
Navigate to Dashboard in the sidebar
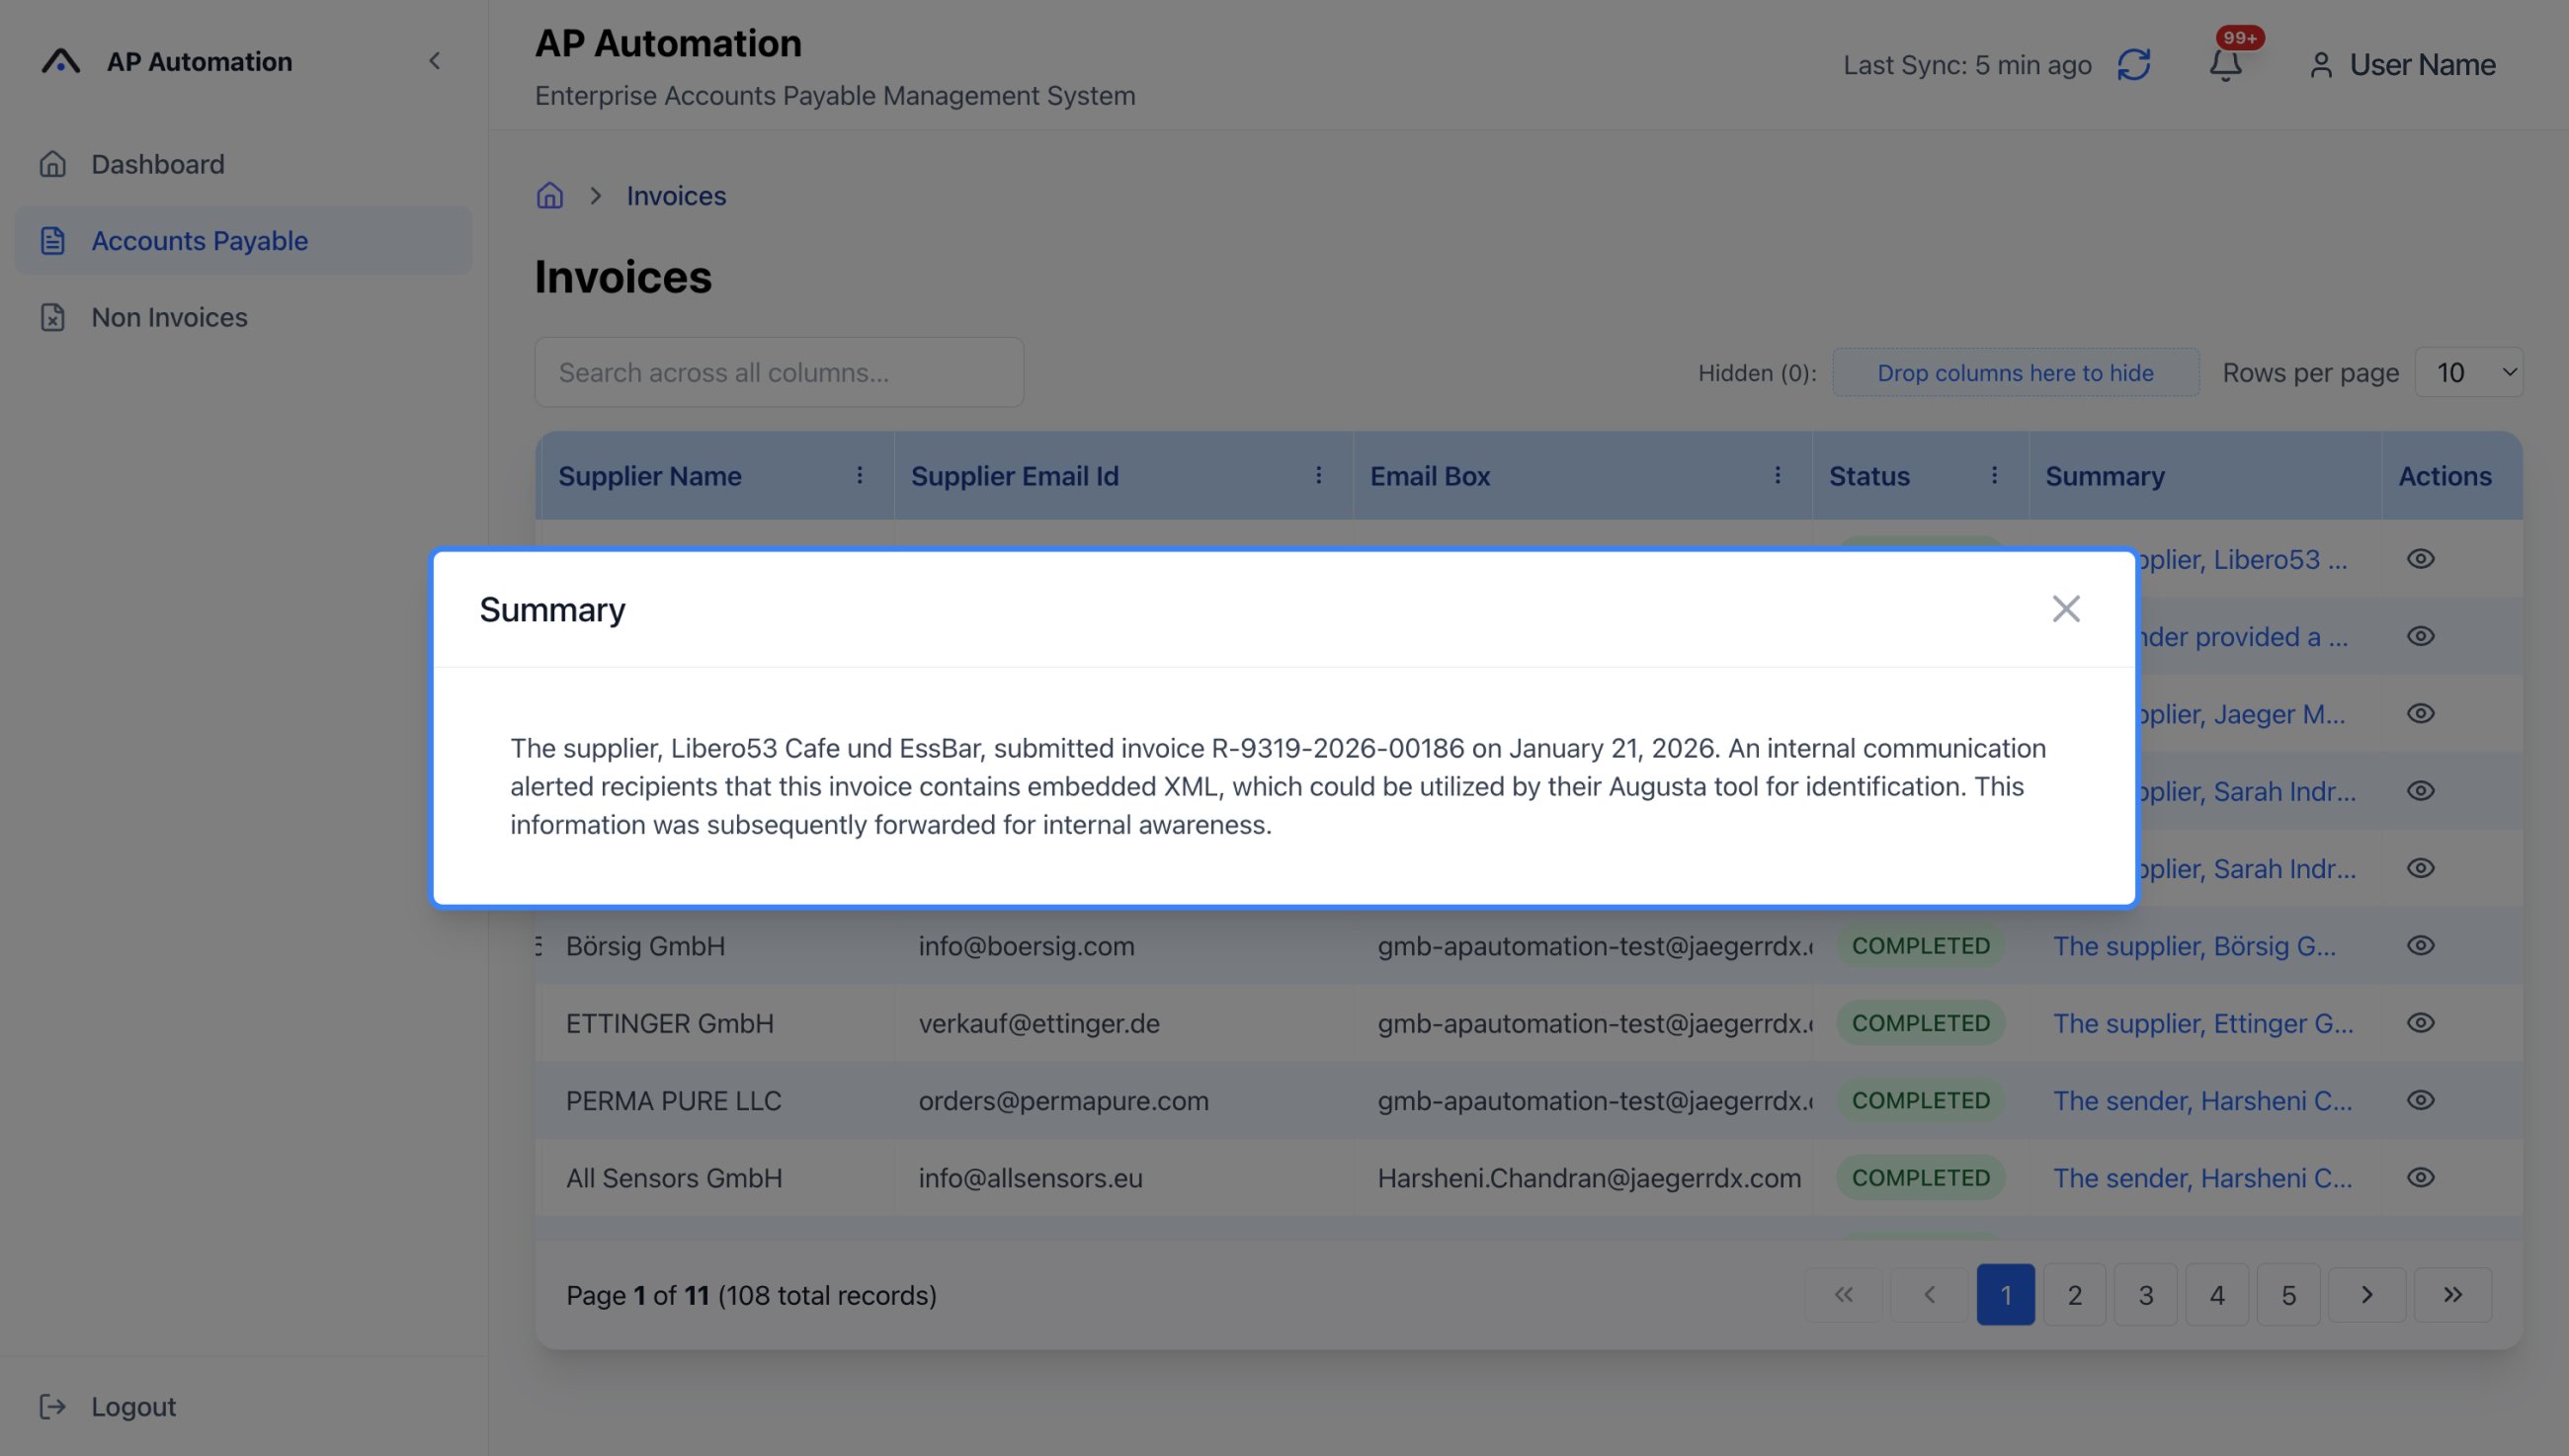pyautogui.click(x=157, y=164)
